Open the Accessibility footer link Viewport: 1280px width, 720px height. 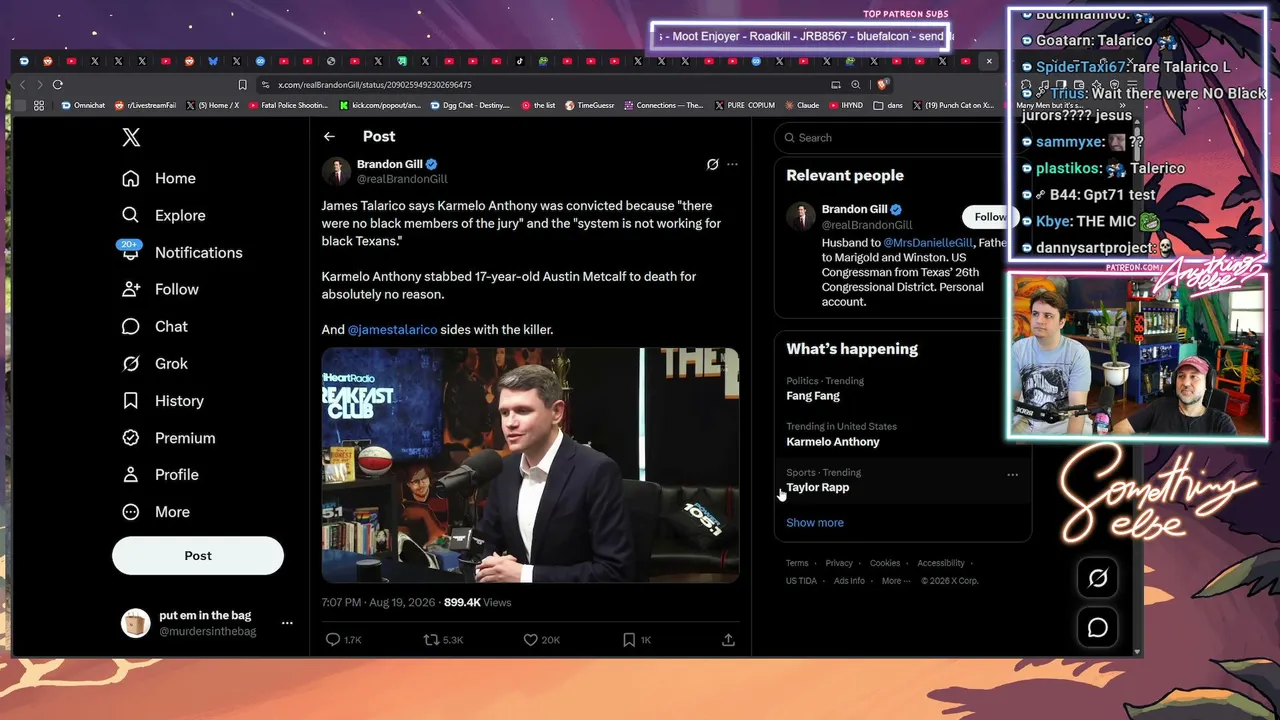click(x=941, y=563)
